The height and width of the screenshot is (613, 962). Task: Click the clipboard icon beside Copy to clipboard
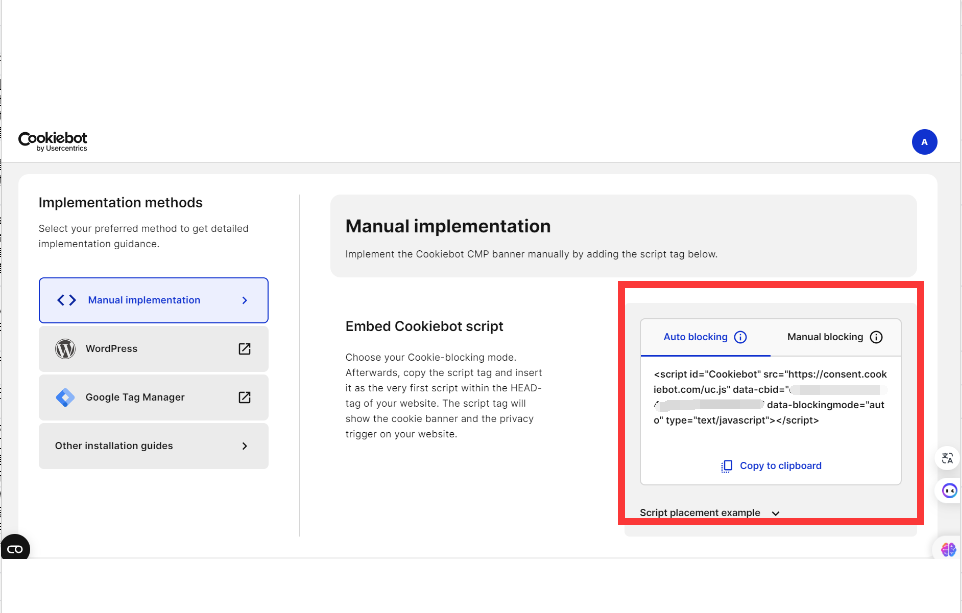(x=726, y=466)
